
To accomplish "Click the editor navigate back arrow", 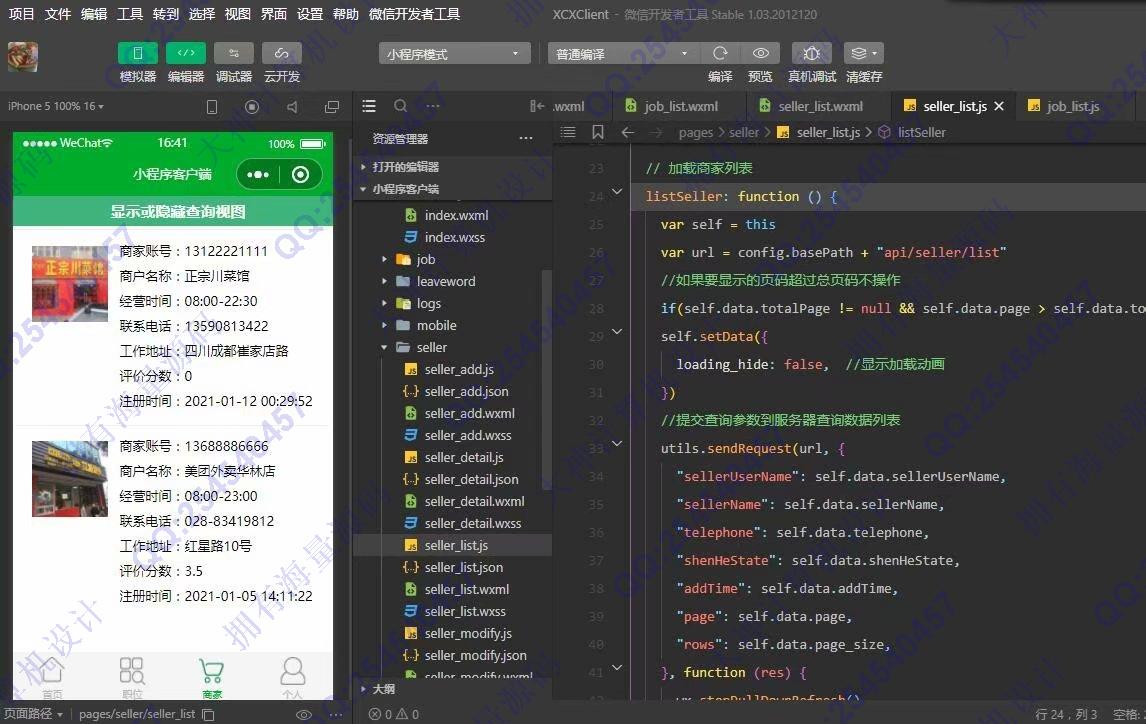I will pyautogui.click(x=628, y=132).
